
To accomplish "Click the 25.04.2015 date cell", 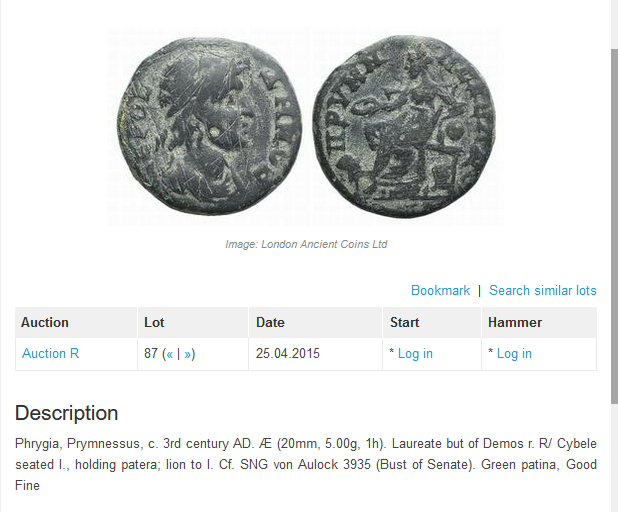I will 288,353.
